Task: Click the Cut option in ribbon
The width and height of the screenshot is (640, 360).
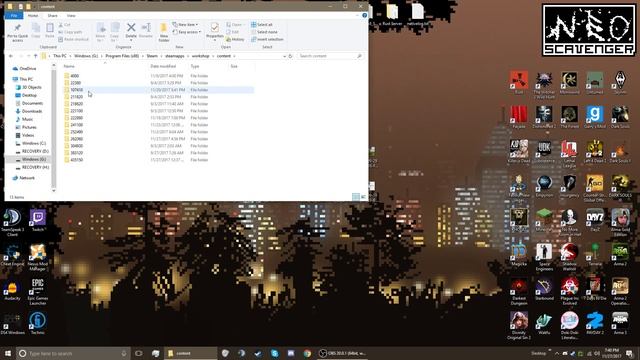Action: pos(64,24)
